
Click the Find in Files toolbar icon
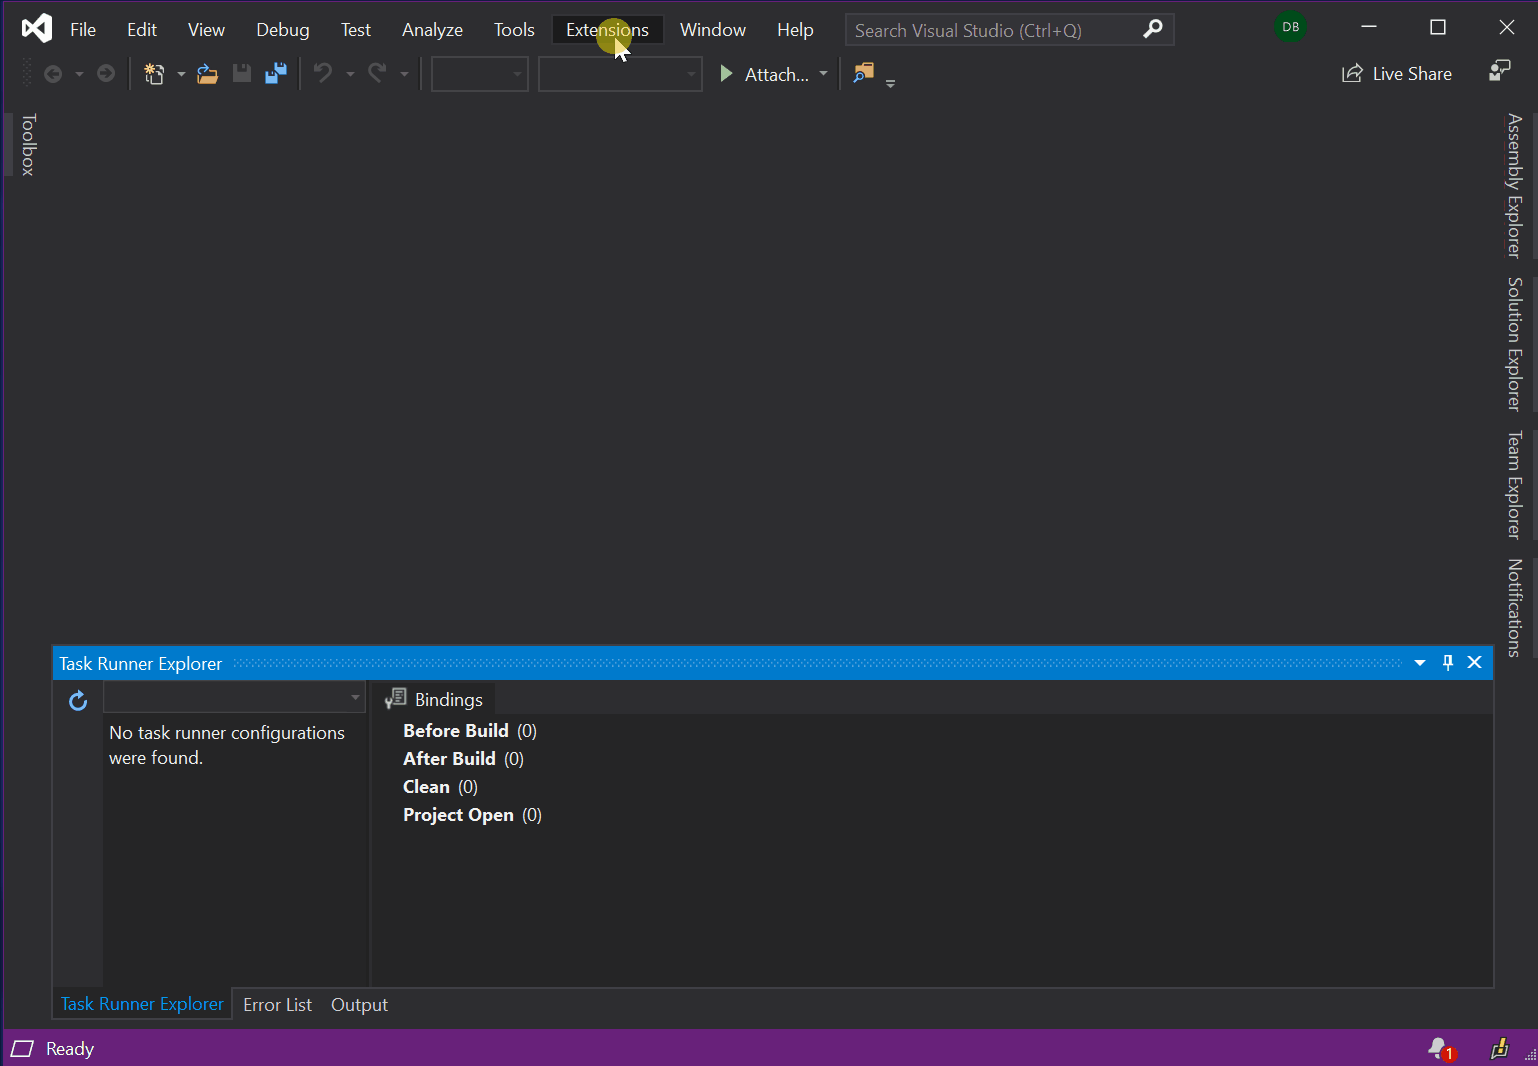tap(864, 73)
